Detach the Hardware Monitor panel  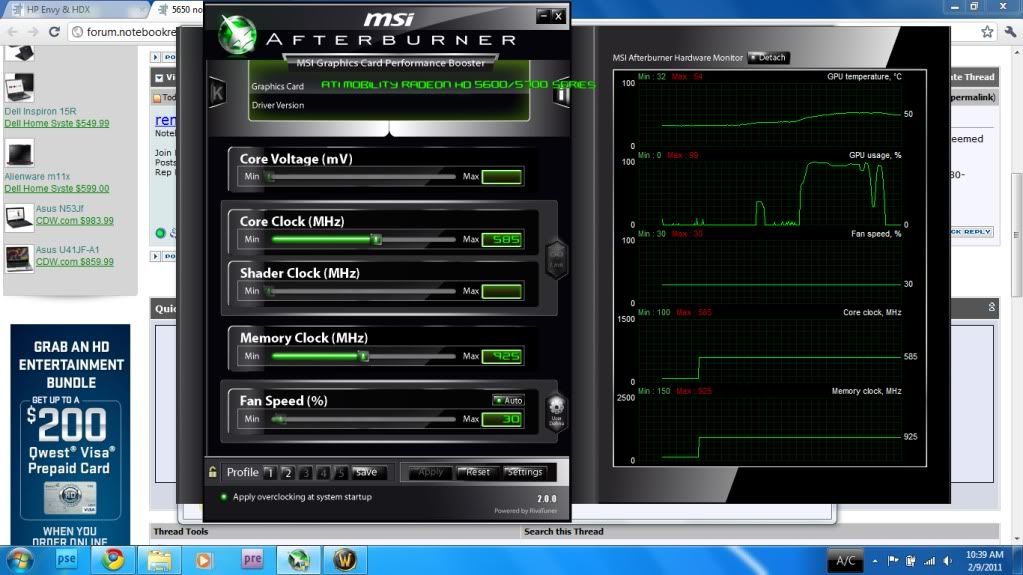click(x=769, y=57)
